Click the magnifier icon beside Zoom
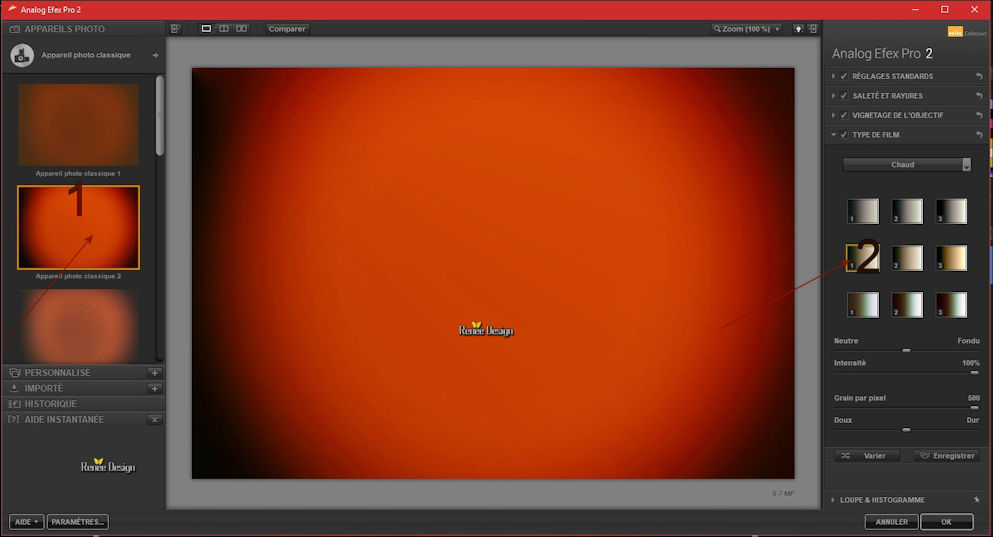The image size is (993, 537). [x=717, y=28]
